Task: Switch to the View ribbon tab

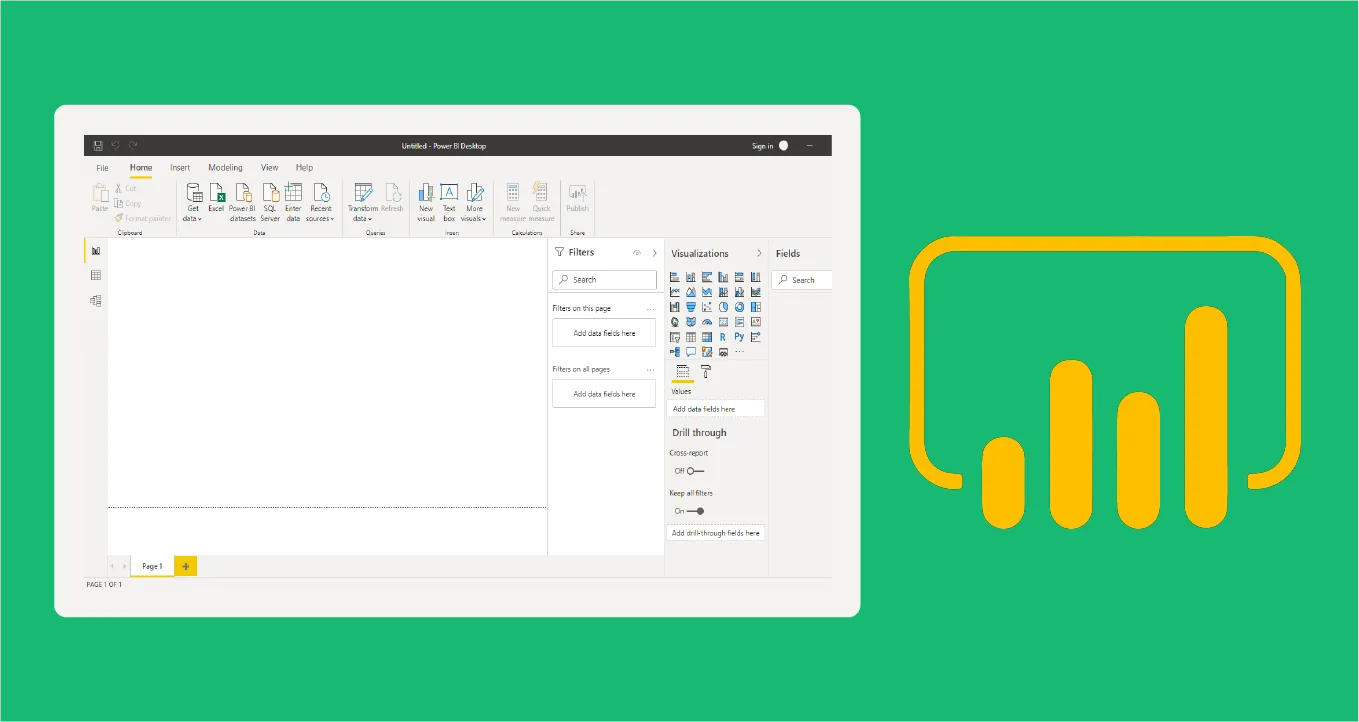Action: pyautogui.click(x=269, y=168)
